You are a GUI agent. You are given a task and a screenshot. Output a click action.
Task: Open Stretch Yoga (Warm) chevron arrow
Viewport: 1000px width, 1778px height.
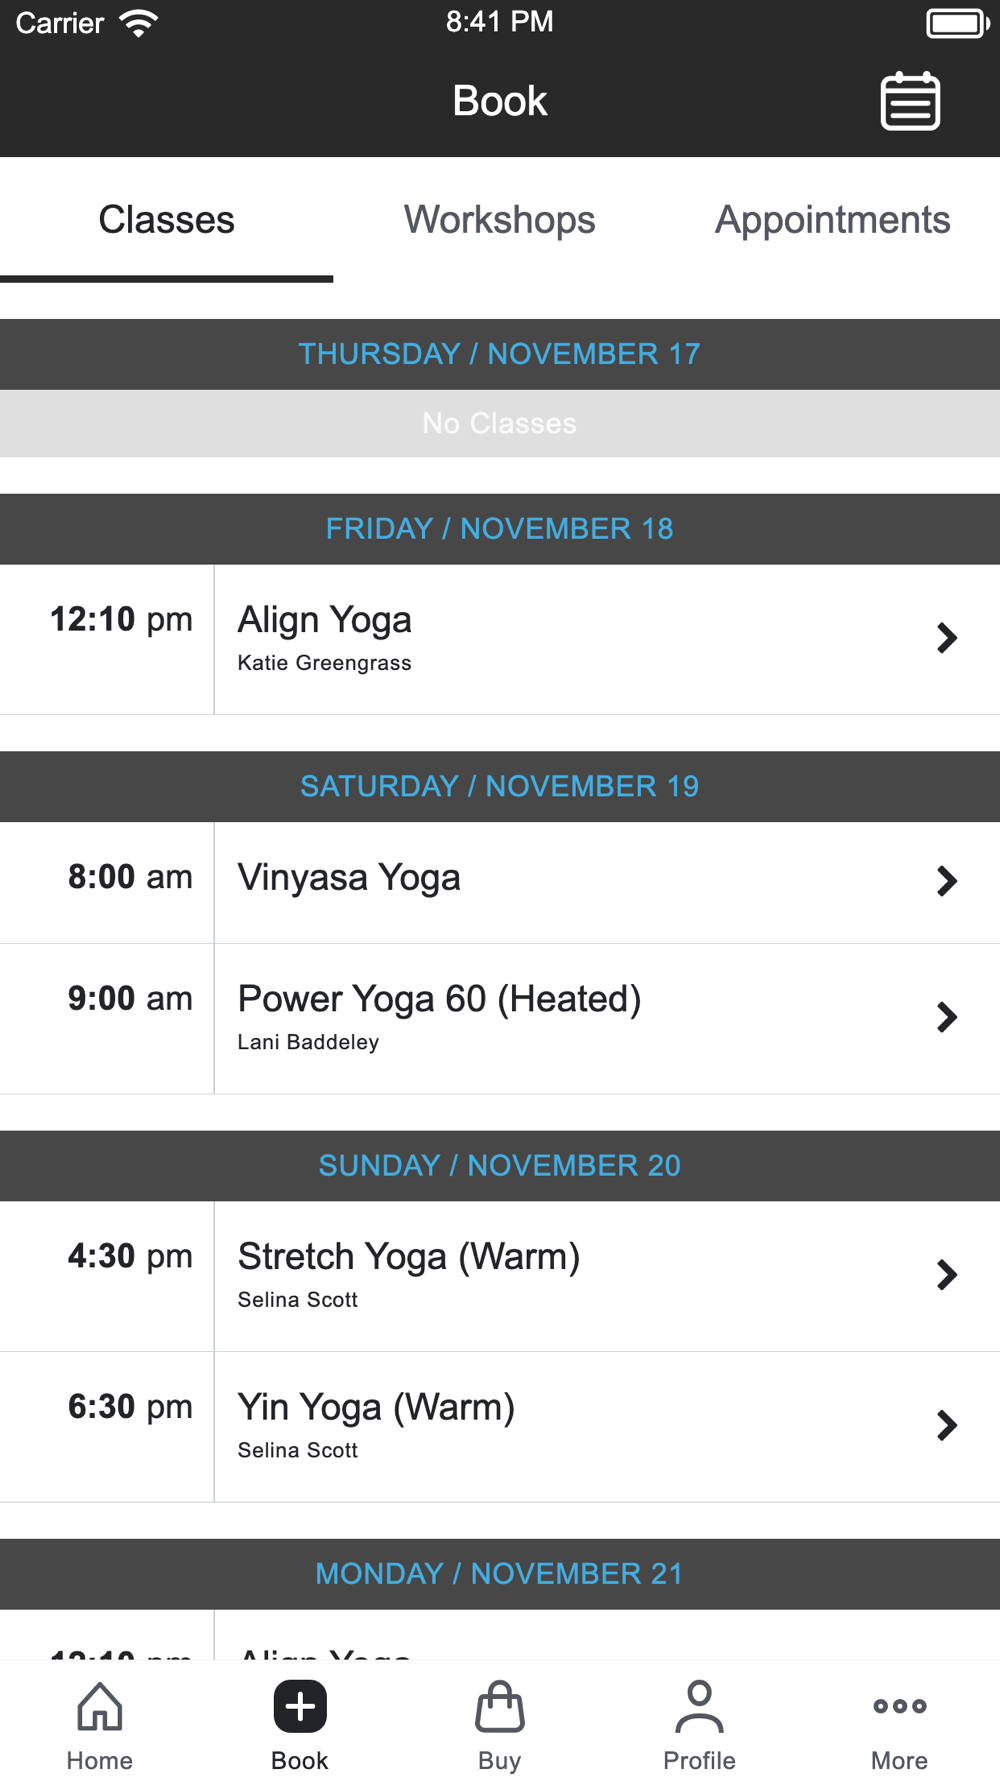point(946,1275)
